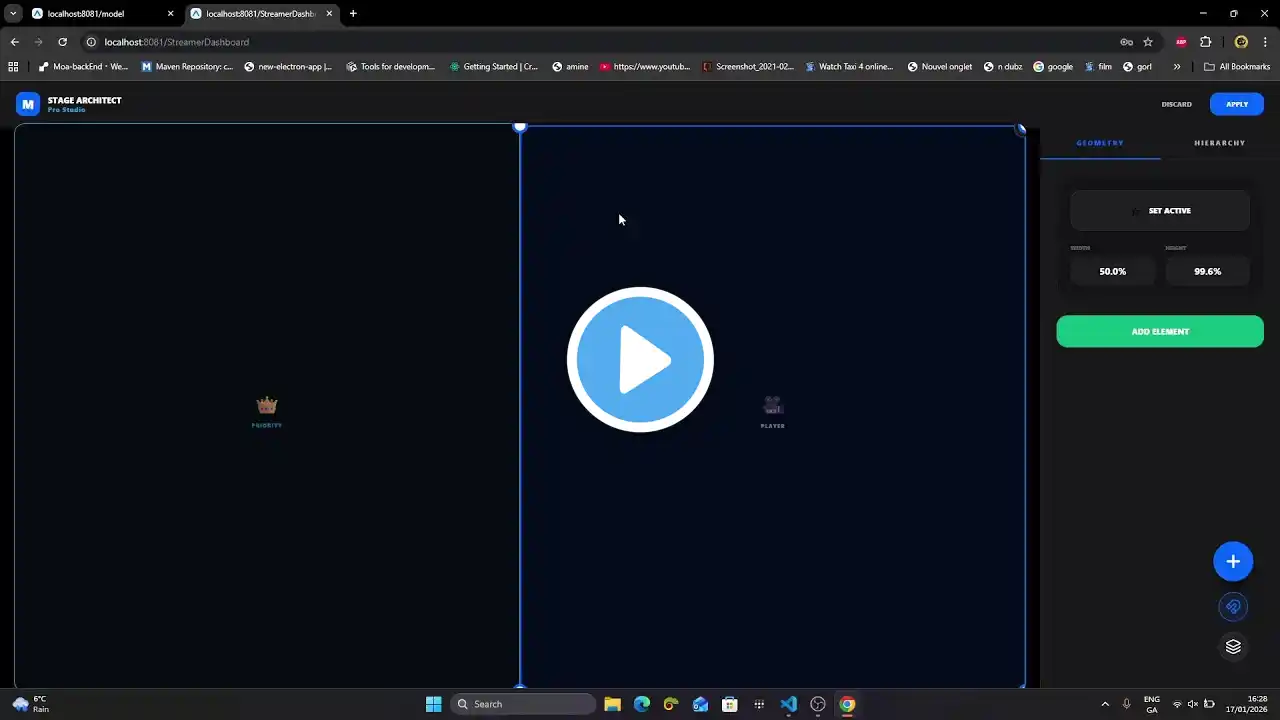The width and height of the screenshot is (1280, 720).
Task: Open the Nouvel onglet bookmark
Action: 940,67
